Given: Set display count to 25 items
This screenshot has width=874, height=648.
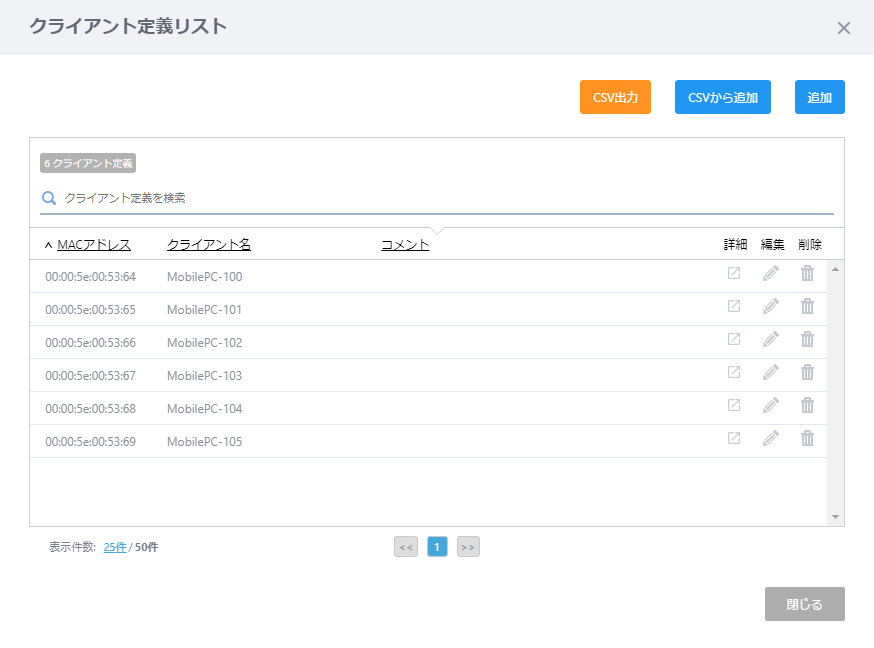Looking at the screenshot, I should tap(114, 547).
